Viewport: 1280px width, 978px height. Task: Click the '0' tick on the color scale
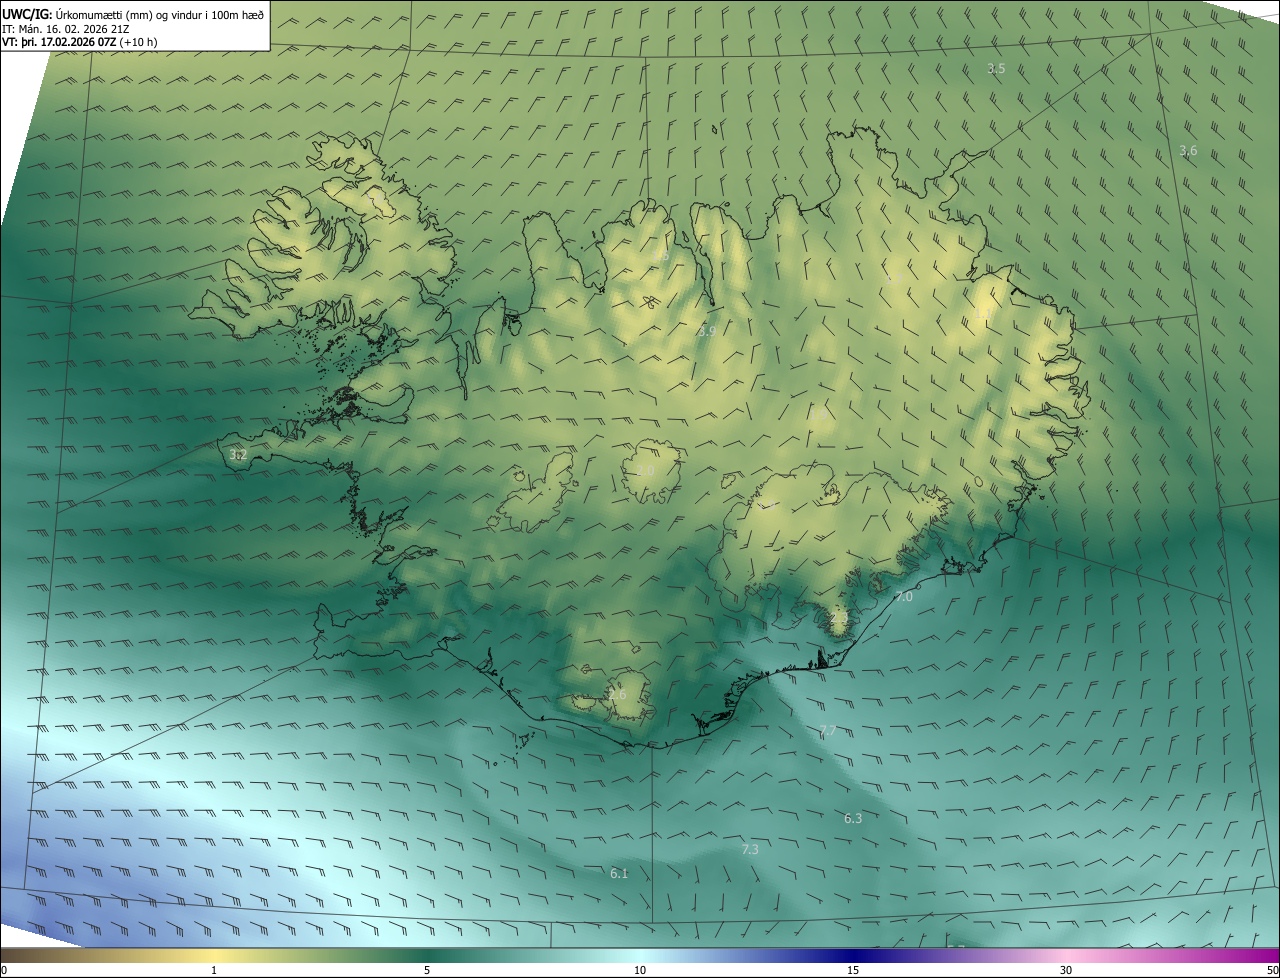point(4,971)
